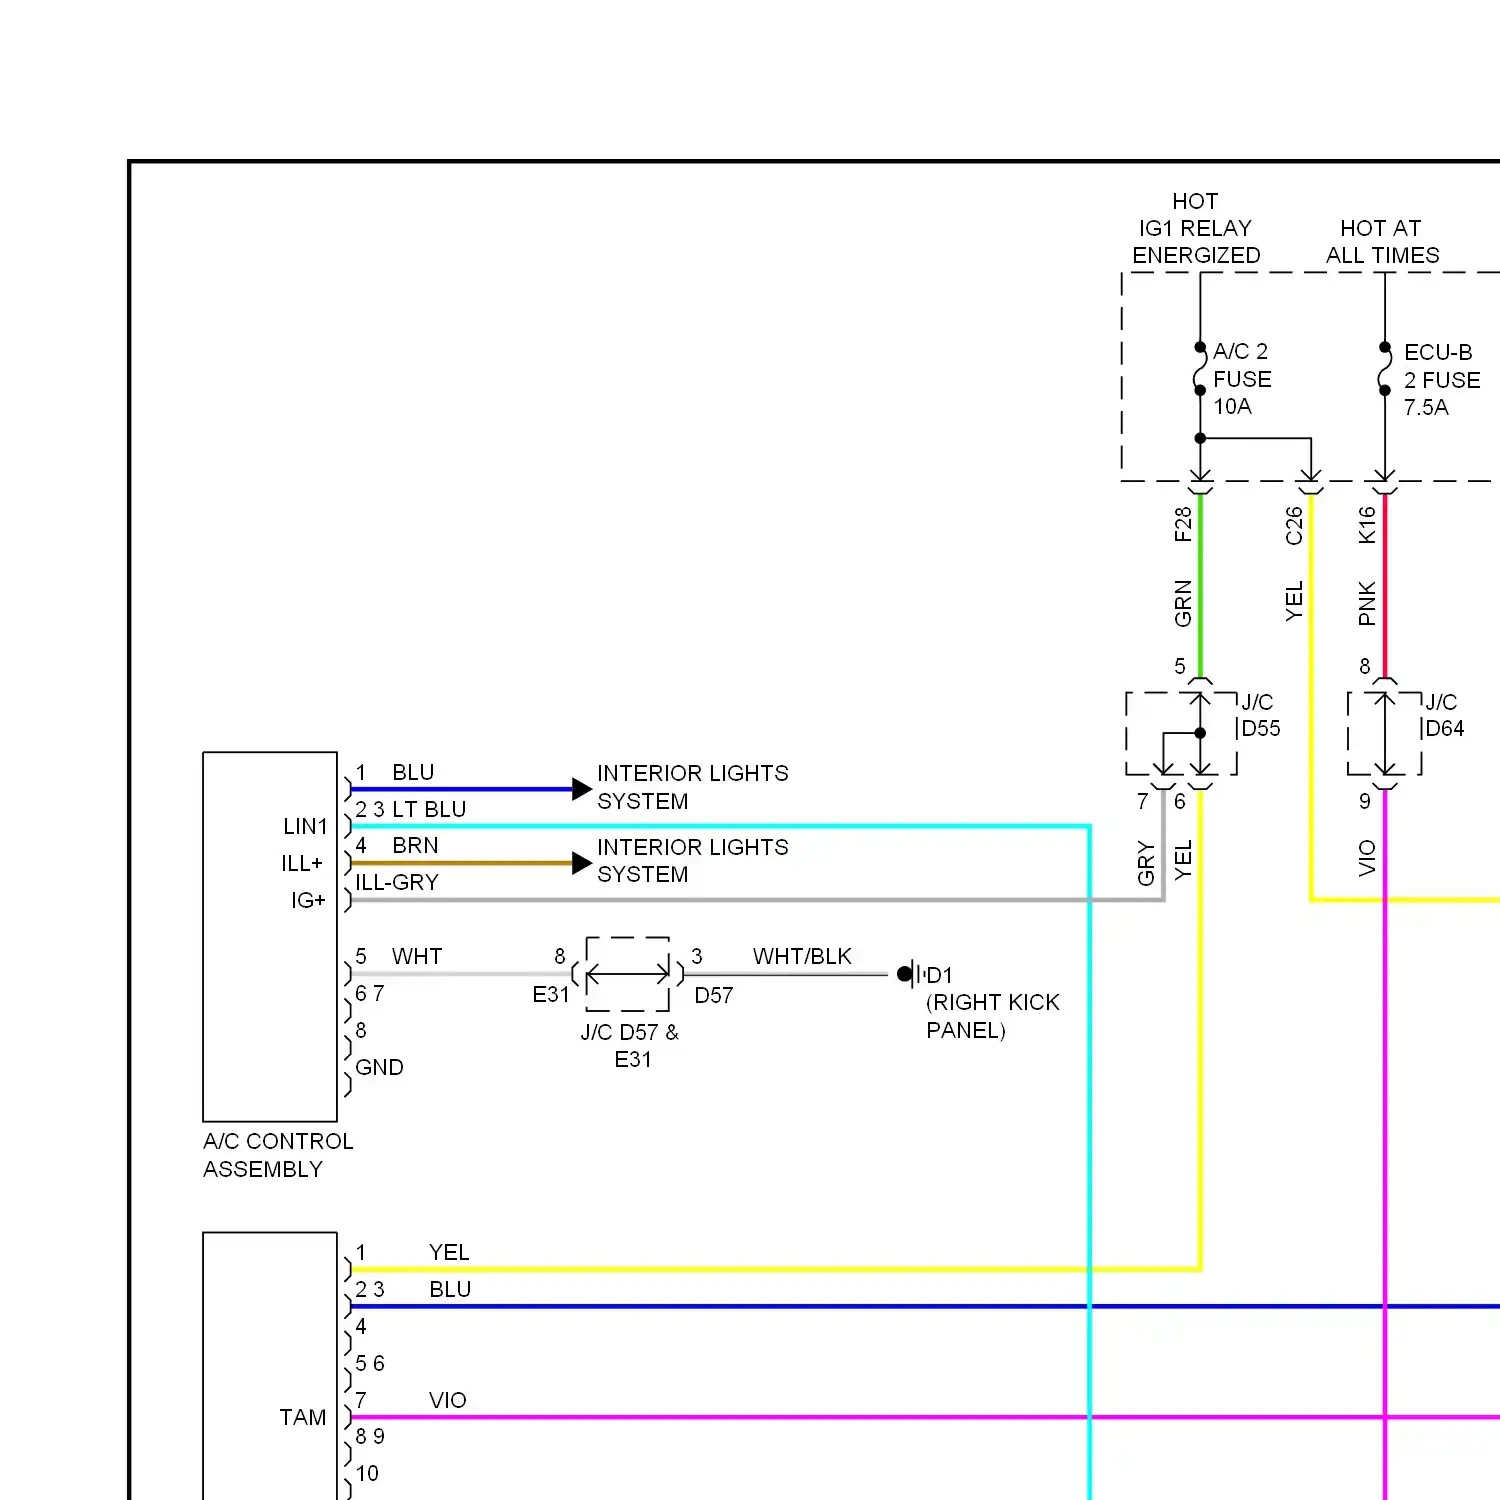Image resolution: width=1500 pixels, height=1500 pixels.
Task: Click the BLU label on lower connector pin 2 3
Action: click(x=450, y=1289)
